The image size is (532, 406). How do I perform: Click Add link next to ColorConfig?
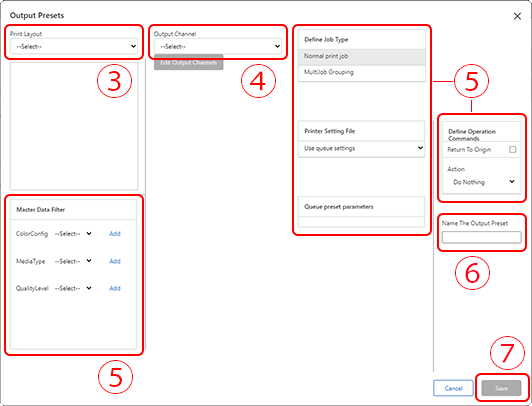[x=115, y=234]
